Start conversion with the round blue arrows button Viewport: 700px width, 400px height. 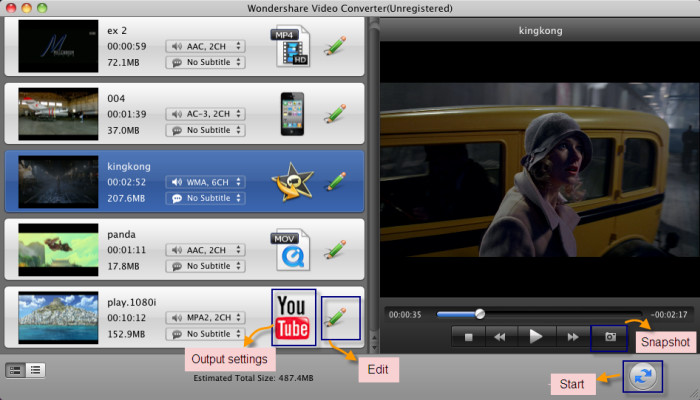[x=643, y=376]
